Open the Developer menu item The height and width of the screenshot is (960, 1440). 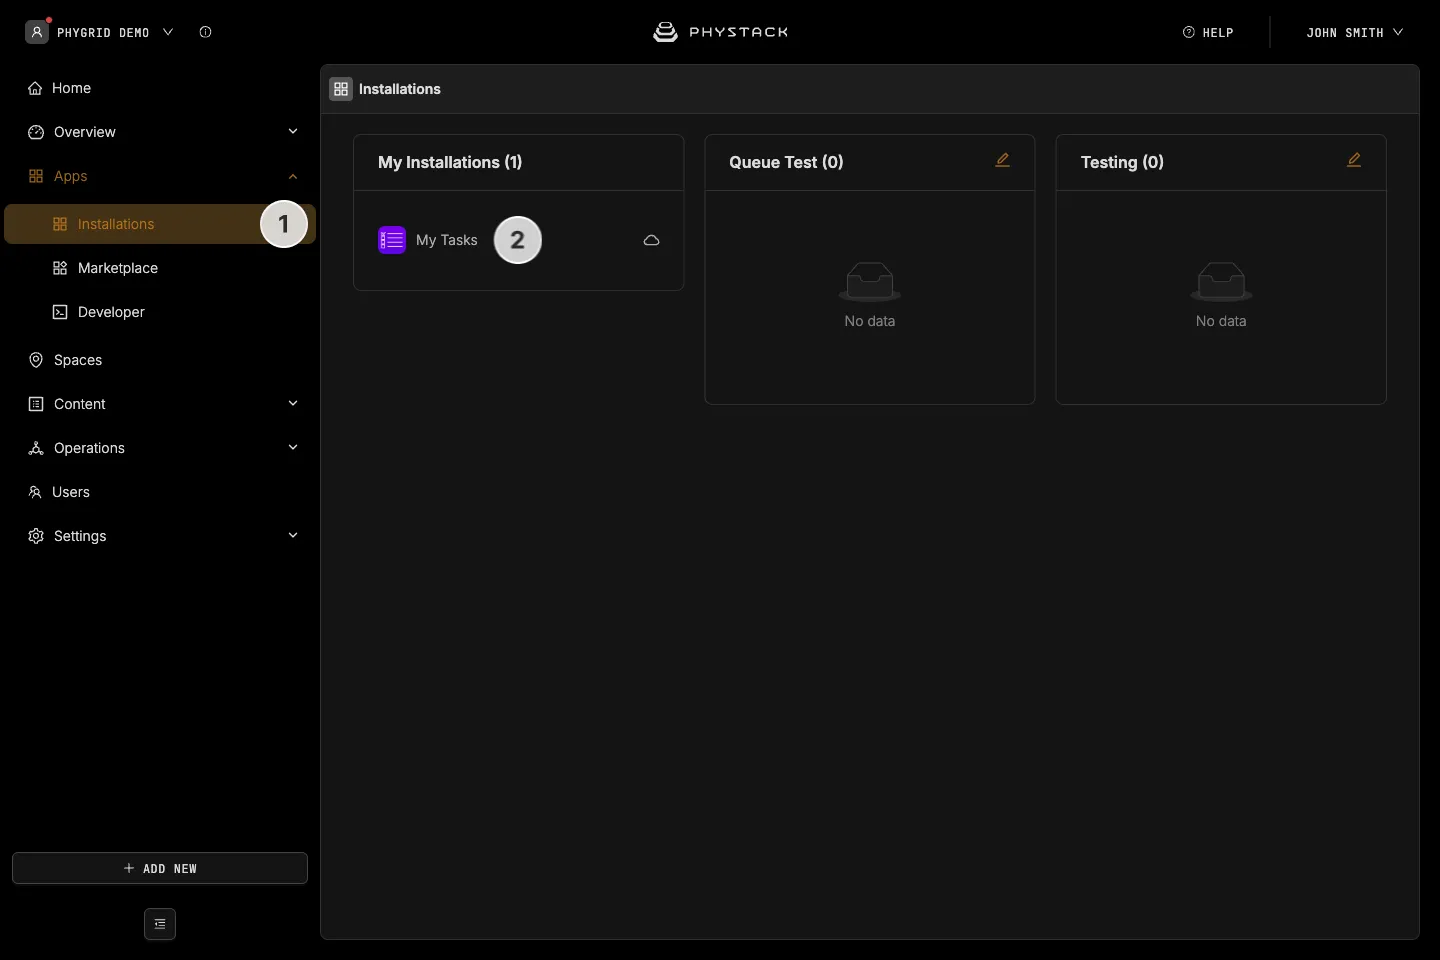[160, 312]
